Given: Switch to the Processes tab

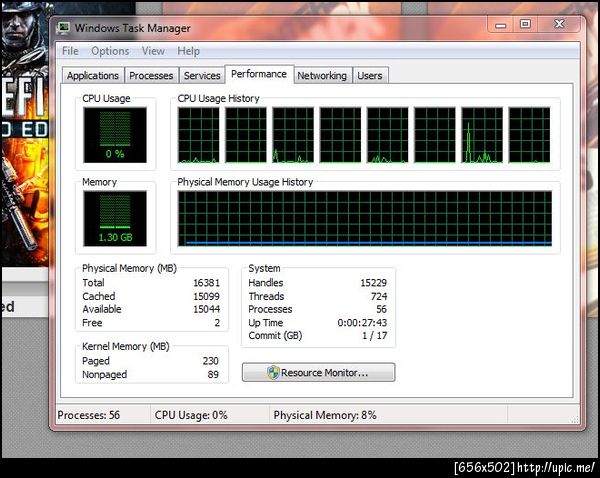Looking at the screenshot, I should (151, 75).
